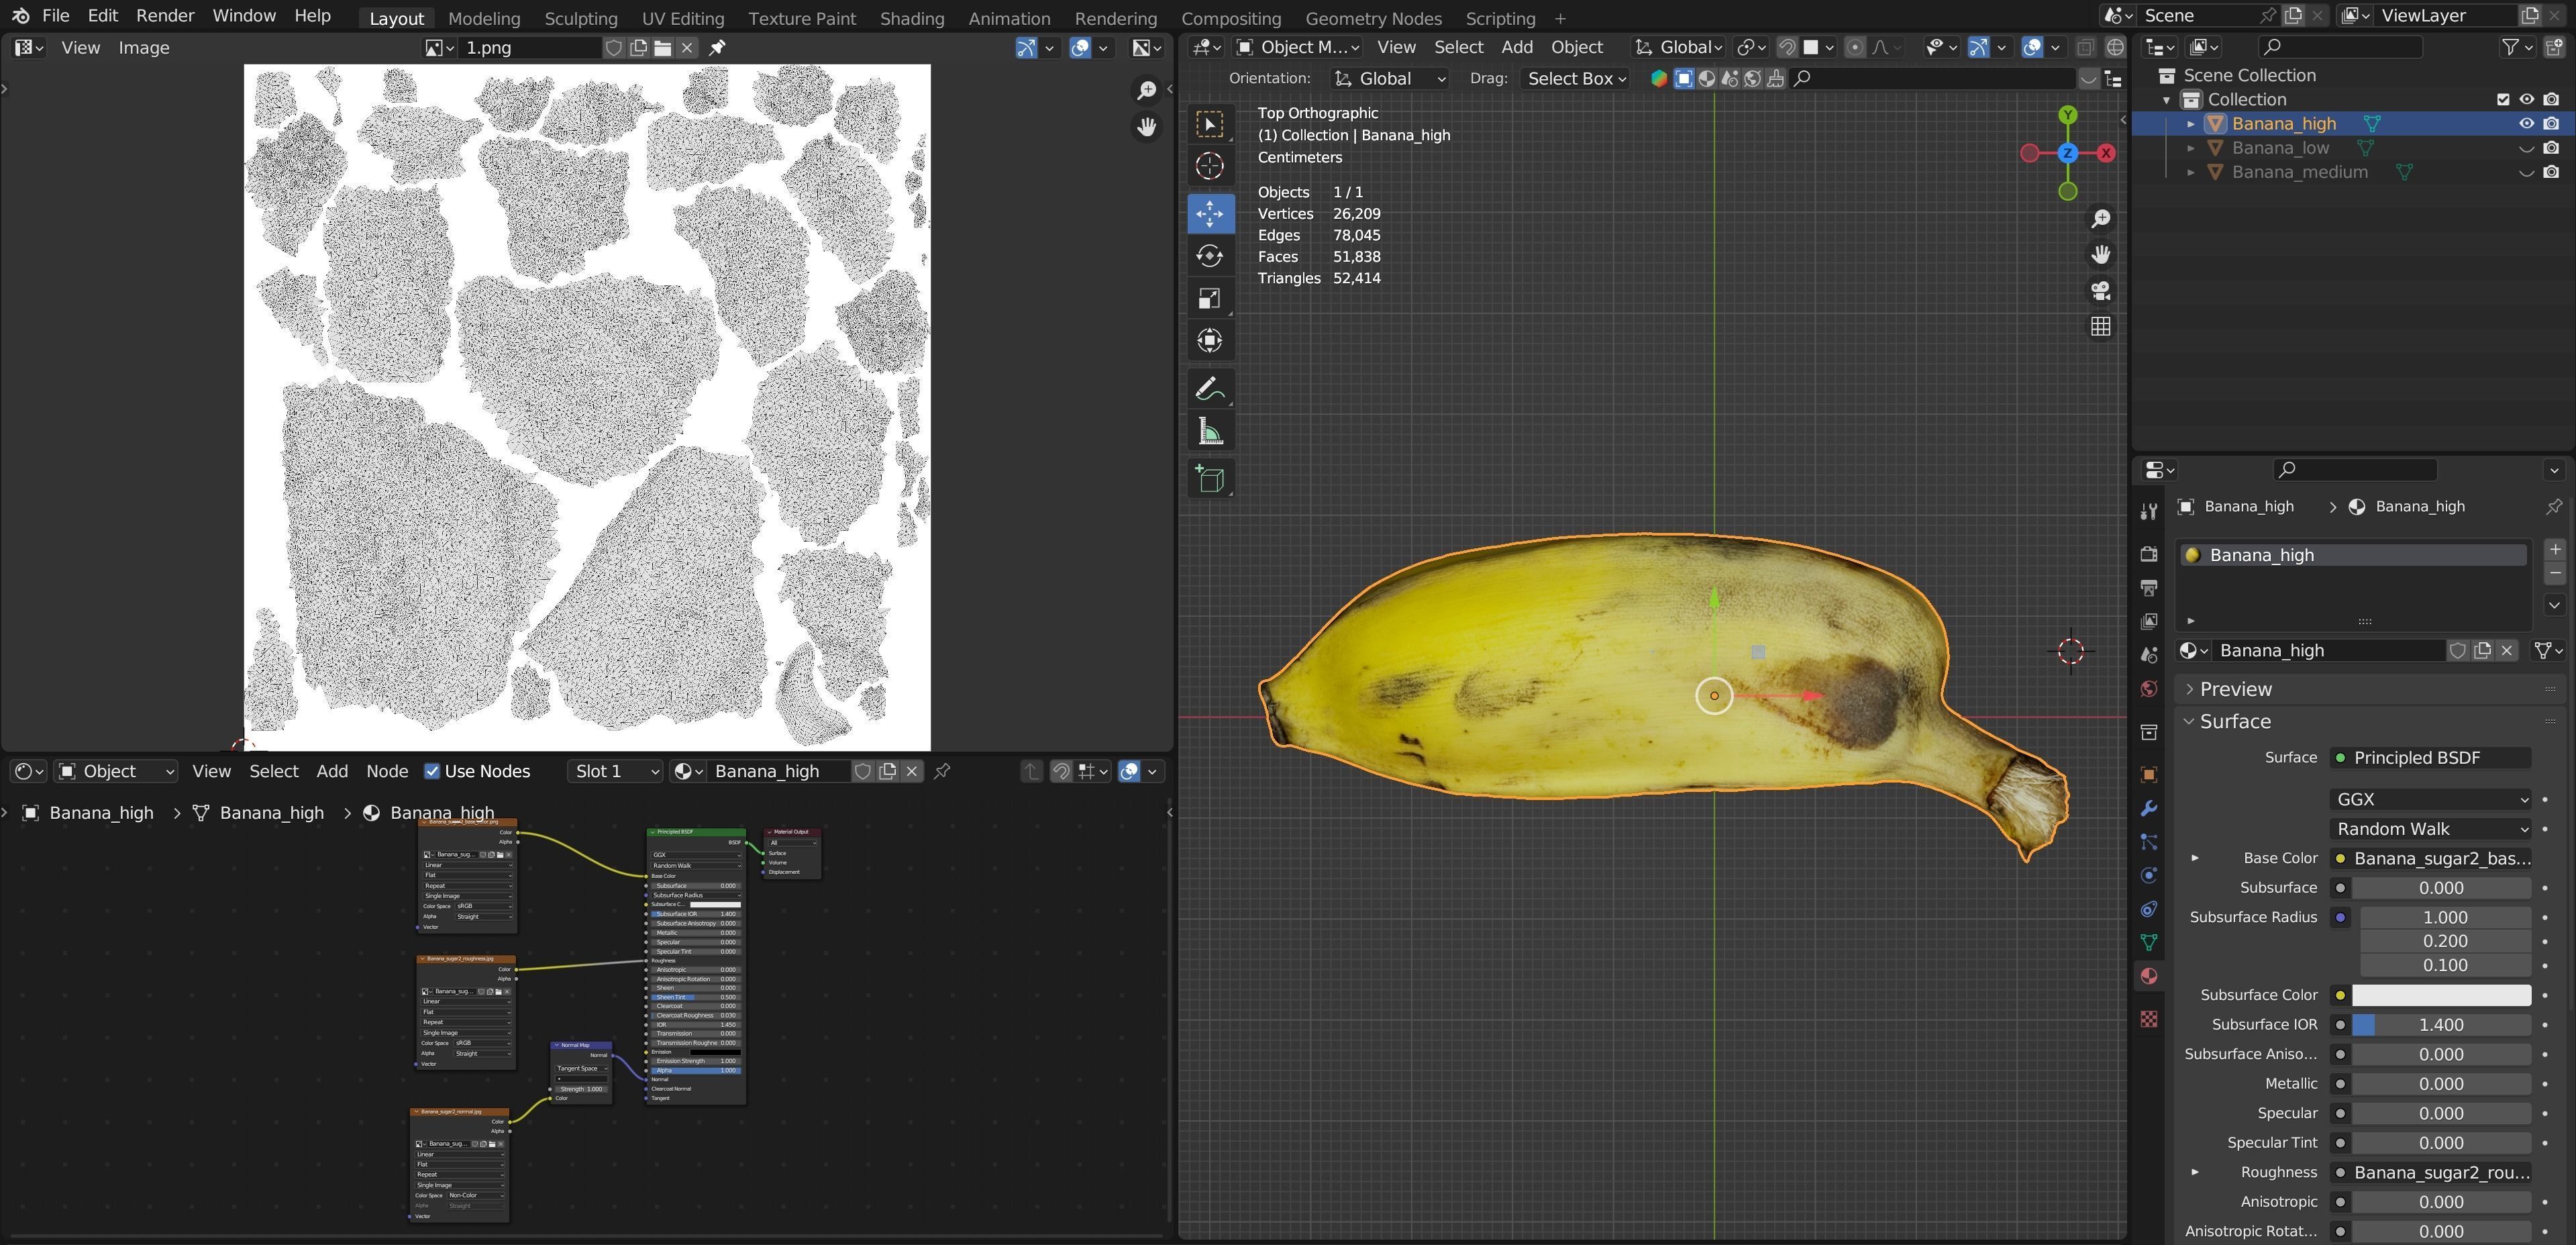Screen dimensions: 2576x1245
Task: Open the GGX distribution dropdown
Action: [2430, 799]
